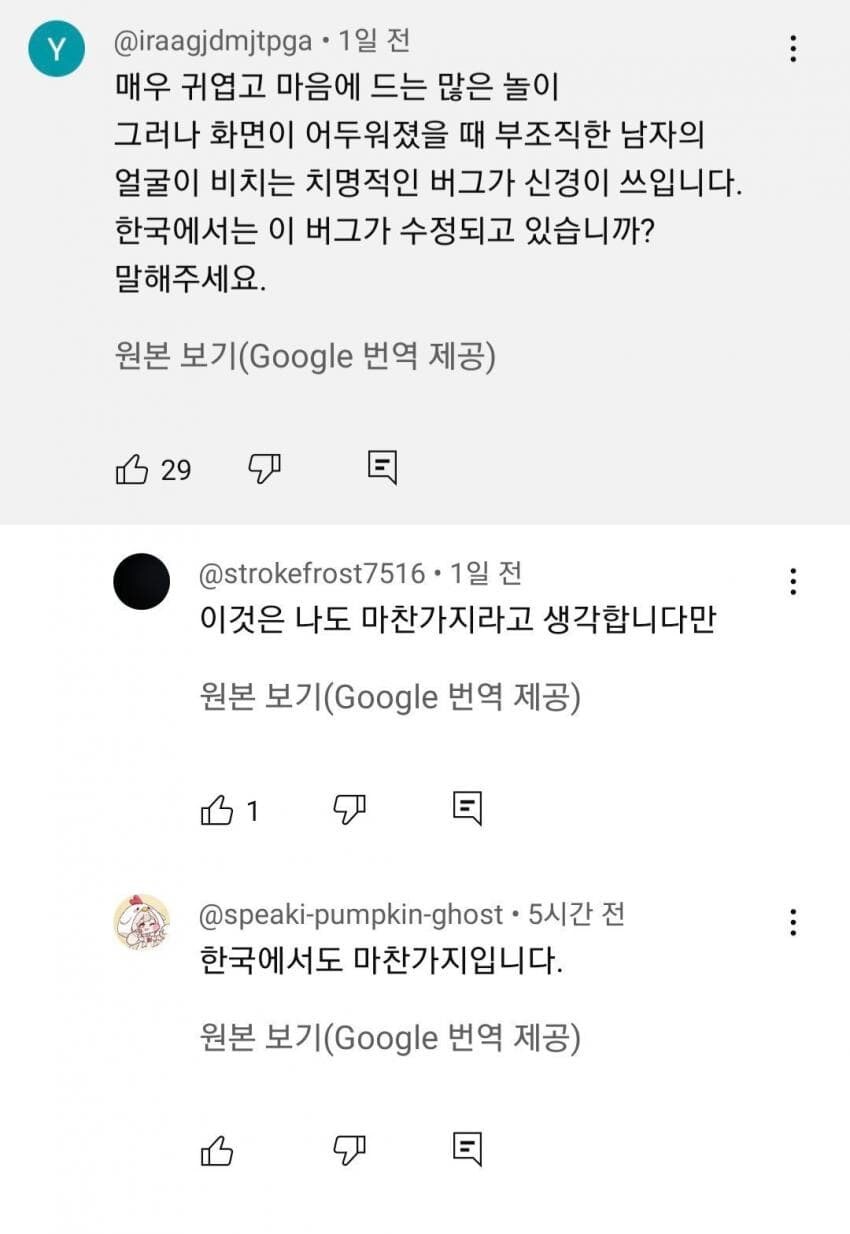Show original text of @strokefrost7516's reply

tap(390, 697)
